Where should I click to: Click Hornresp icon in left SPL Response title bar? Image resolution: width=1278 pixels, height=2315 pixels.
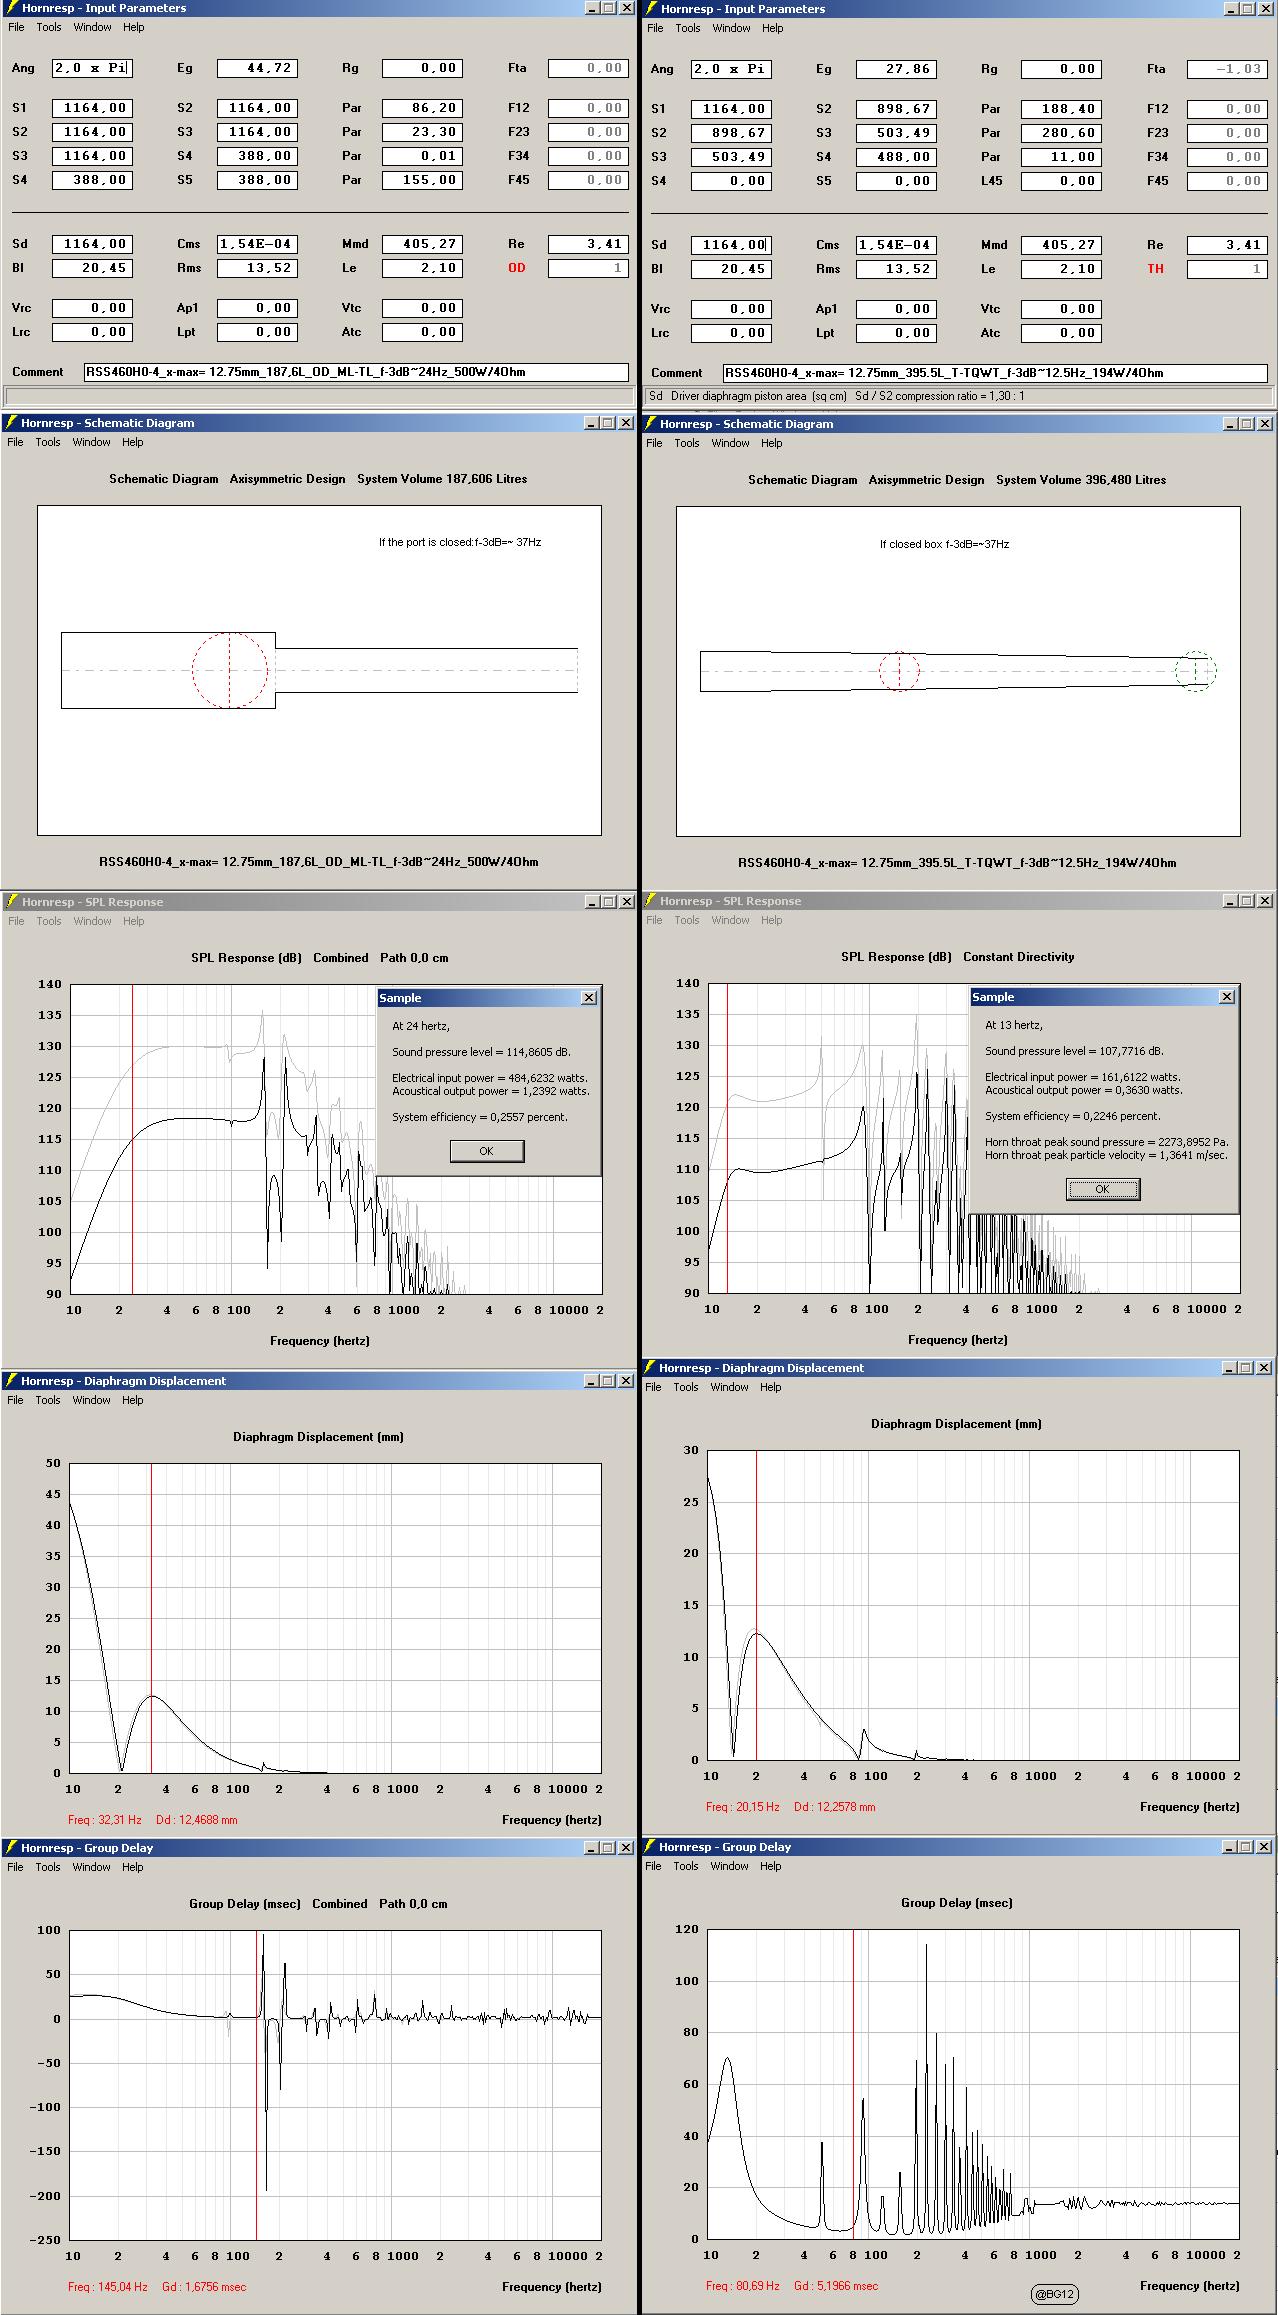[x=11, y=902]
